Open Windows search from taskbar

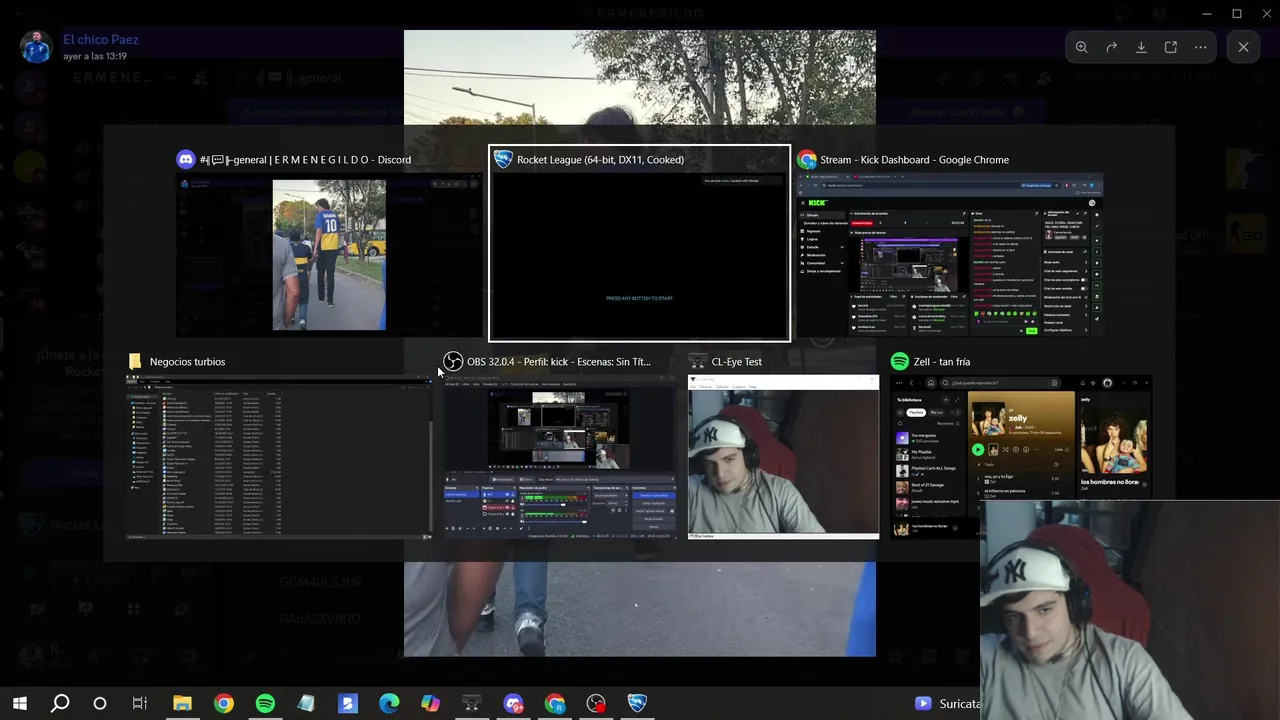[x=60, y=704]
